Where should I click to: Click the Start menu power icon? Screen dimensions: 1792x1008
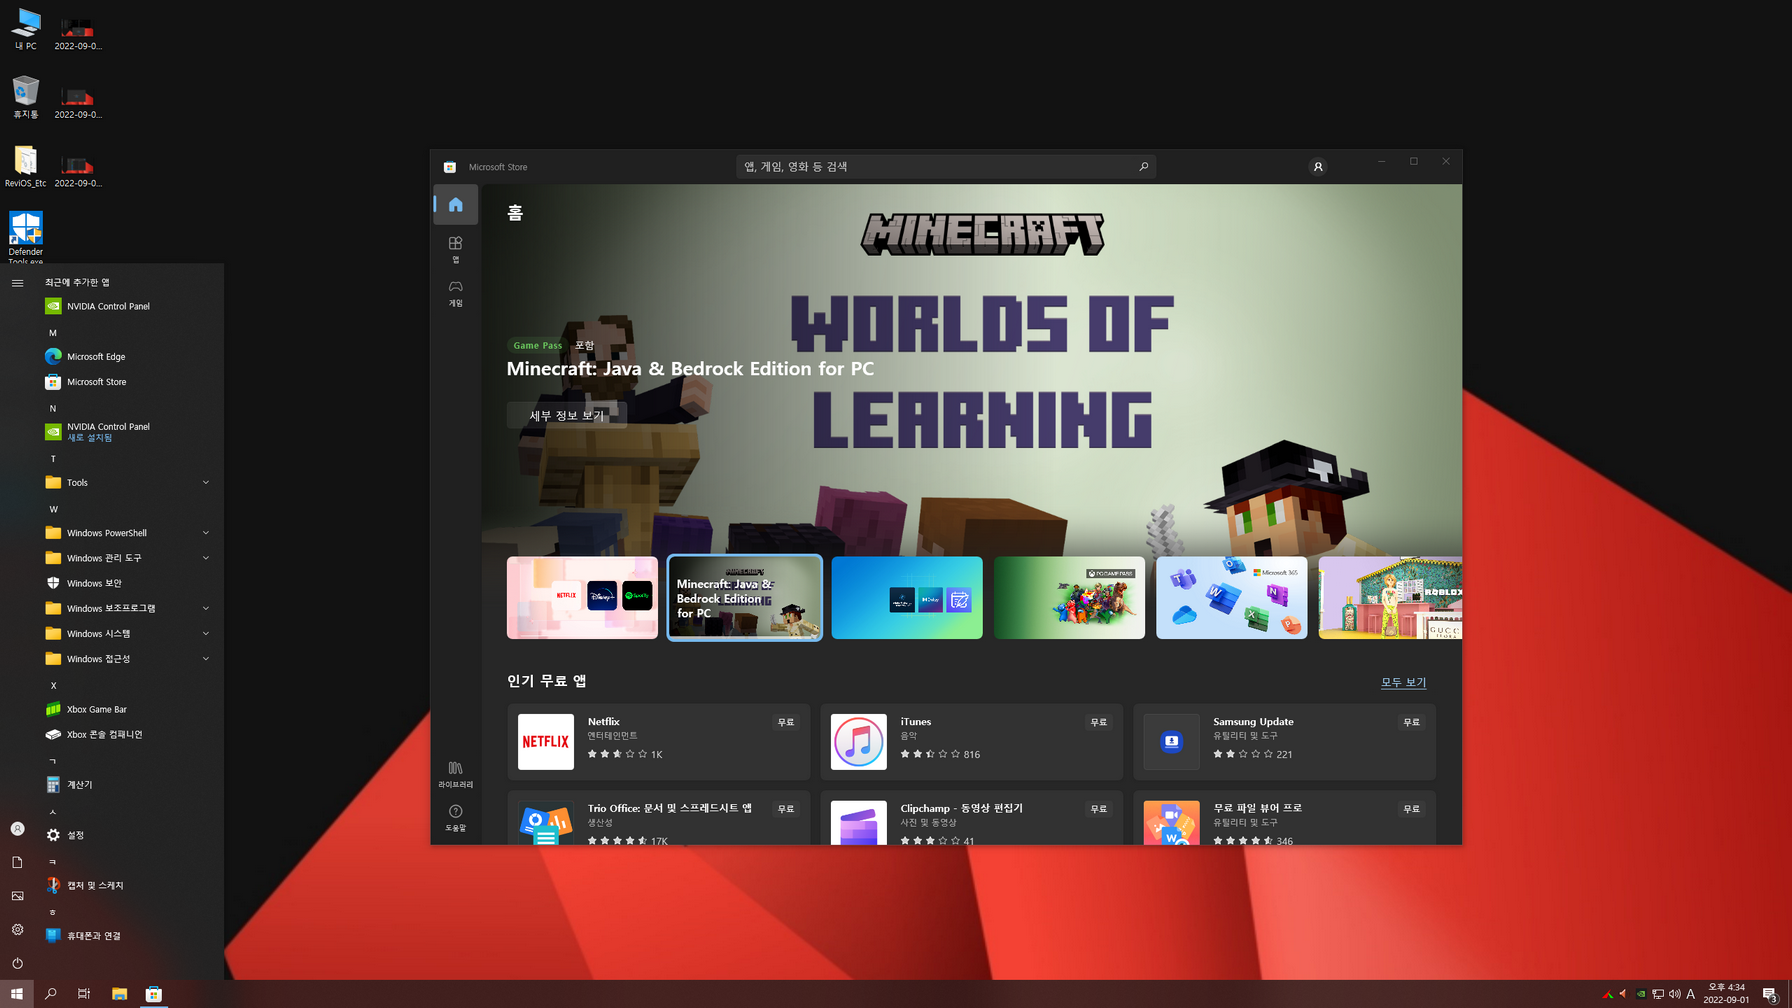click(x=17, y=963)
